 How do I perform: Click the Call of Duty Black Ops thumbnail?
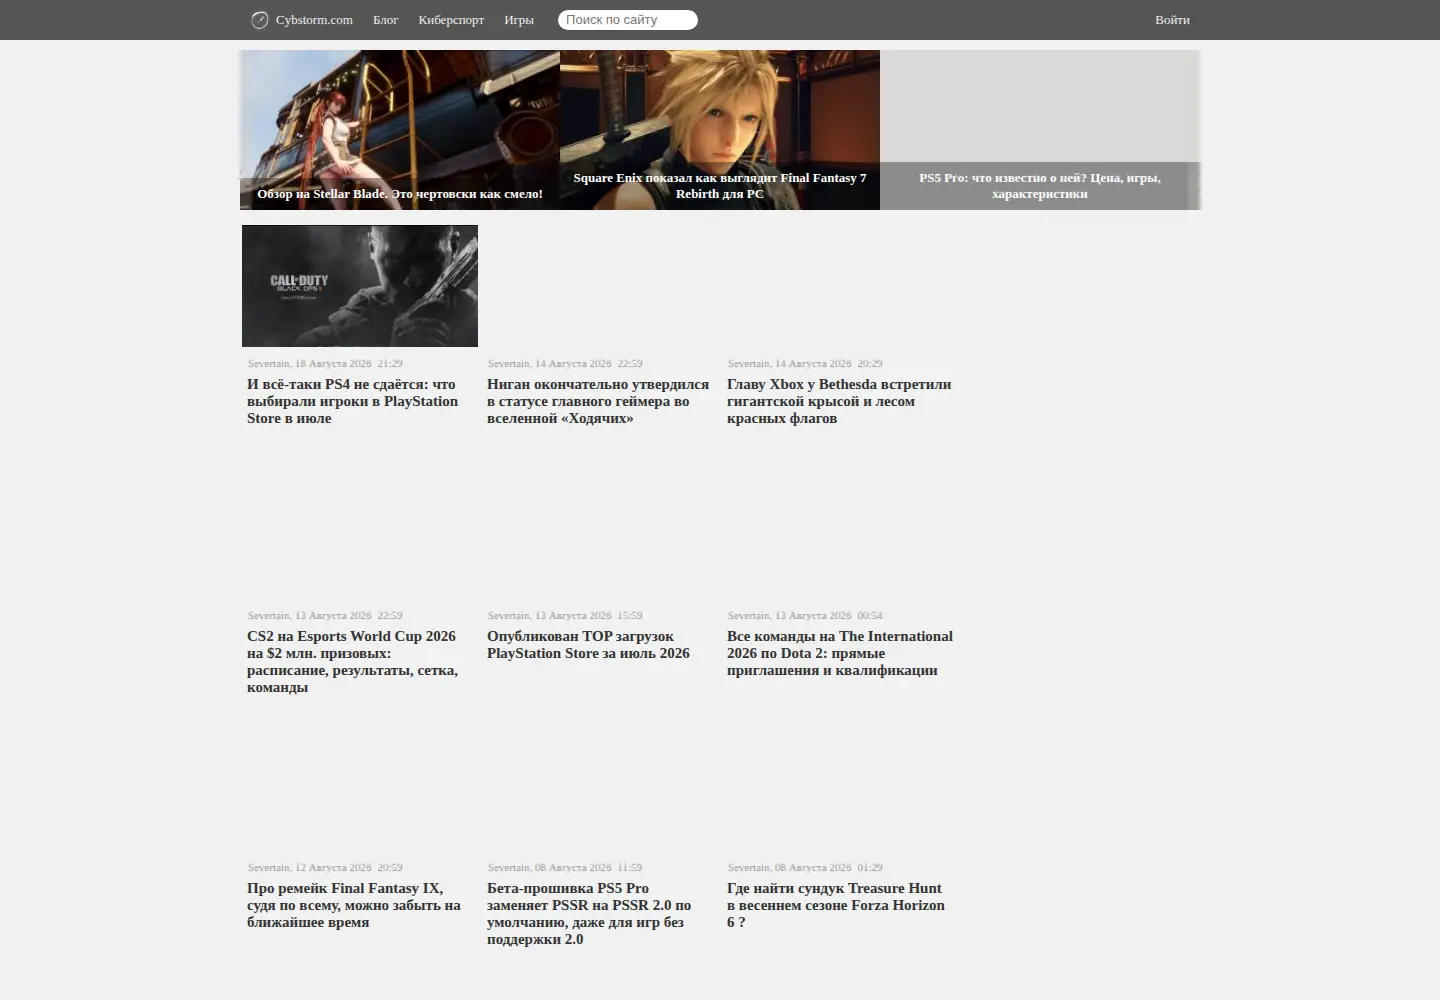[x=360, y=286]
